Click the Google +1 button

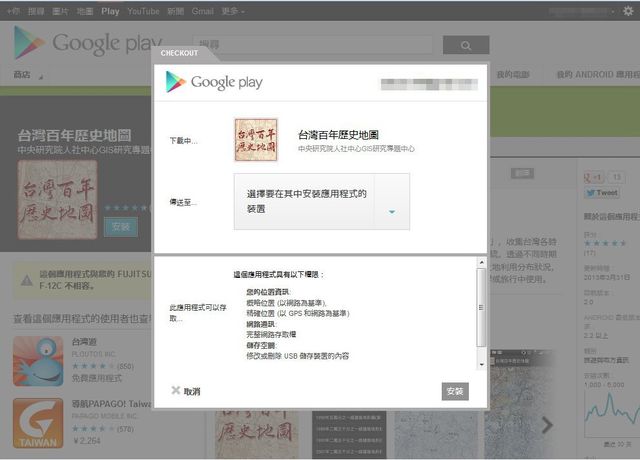point(596,177)
